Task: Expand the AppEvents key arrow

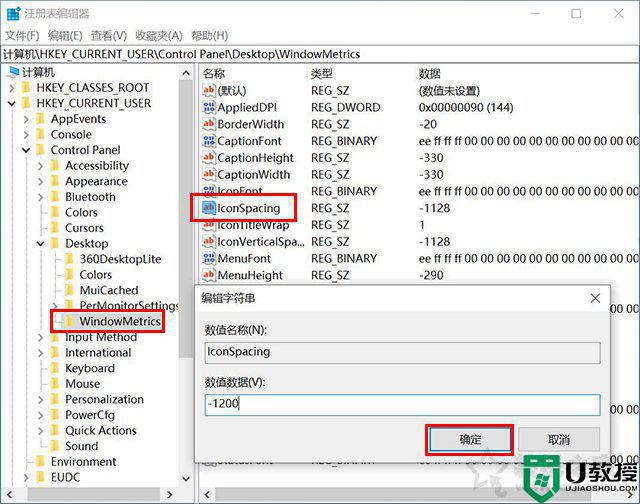Action: [27, 119]
